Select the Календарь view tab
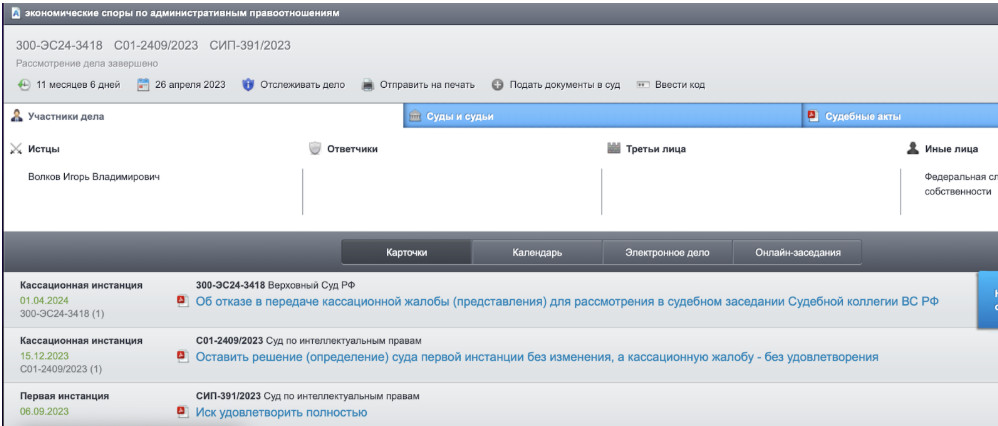The height and width of the screenshot is (426, 998). tap(537, 252)
